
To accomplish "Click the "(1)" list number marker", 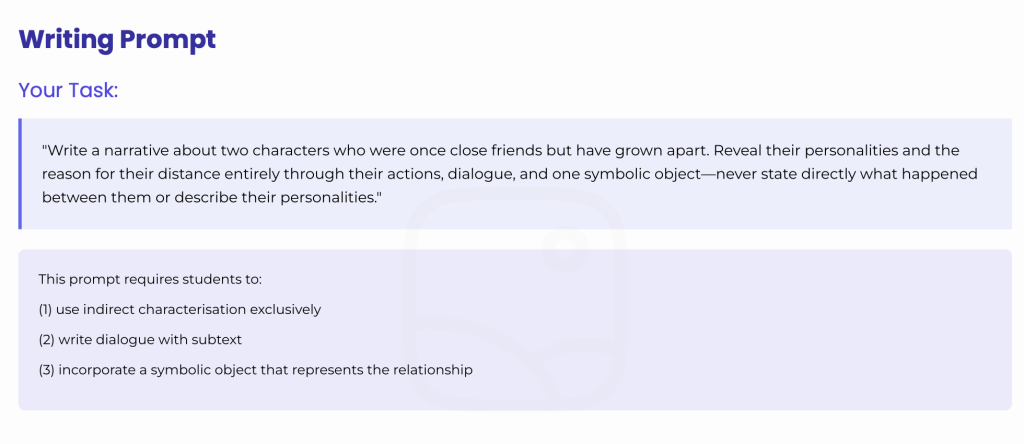I will point(45,309).
